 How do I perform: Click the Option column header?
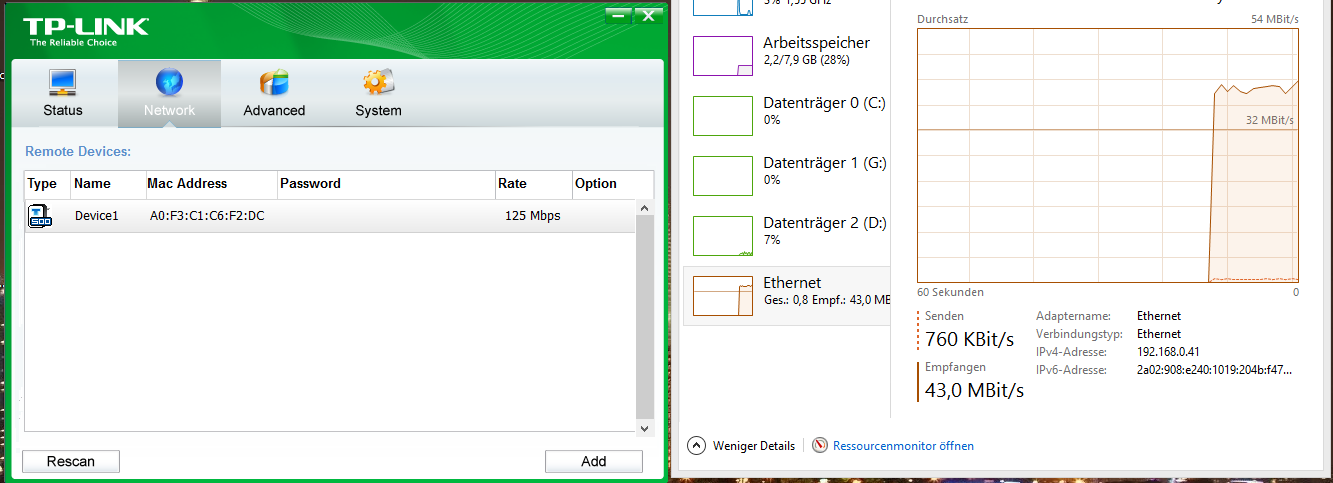(612, 184)
